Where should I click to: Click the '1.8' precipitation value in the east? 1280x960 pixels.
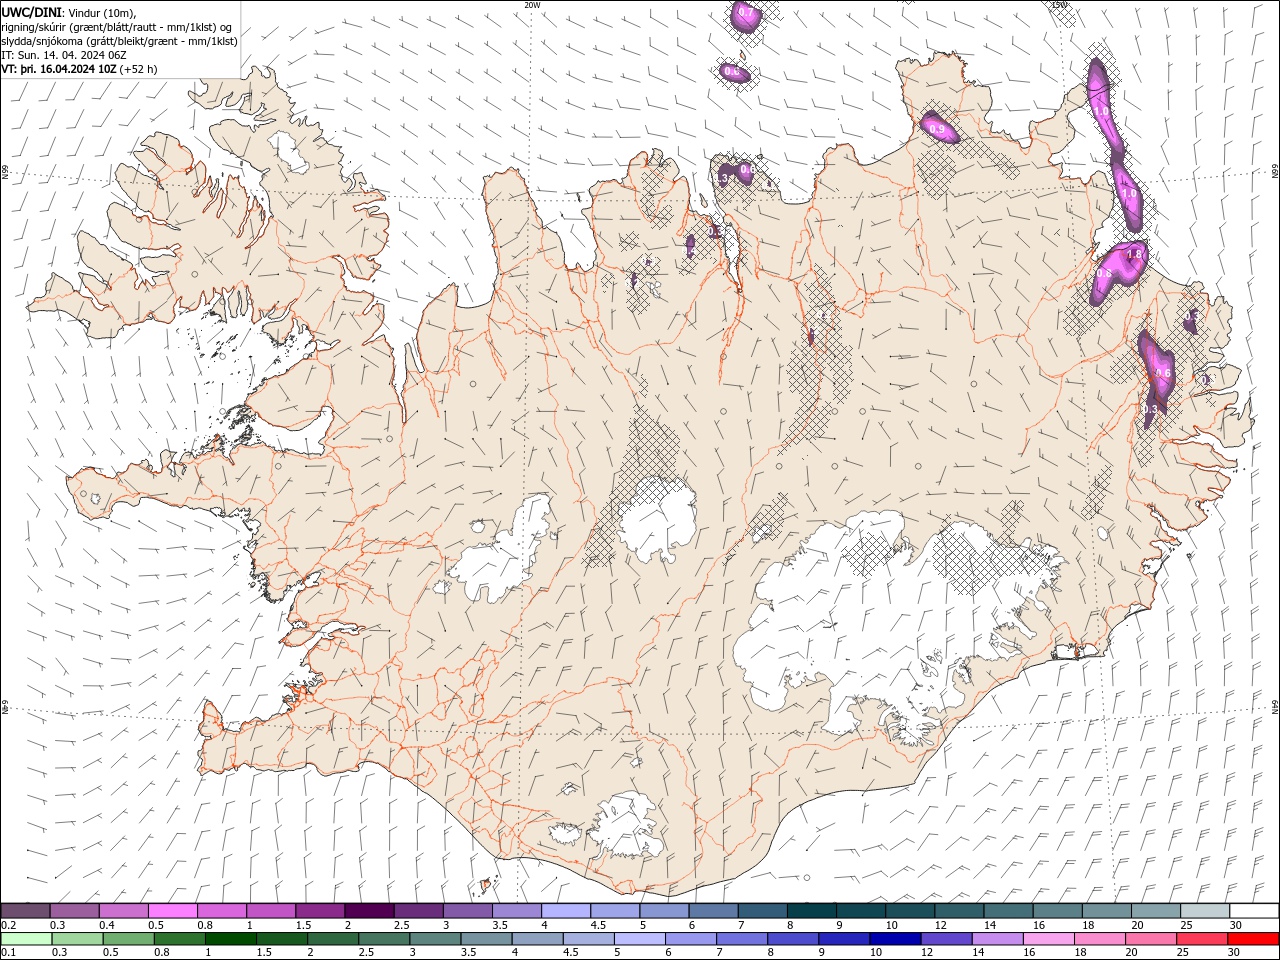pyautogui.click(x=1134, y=255)
